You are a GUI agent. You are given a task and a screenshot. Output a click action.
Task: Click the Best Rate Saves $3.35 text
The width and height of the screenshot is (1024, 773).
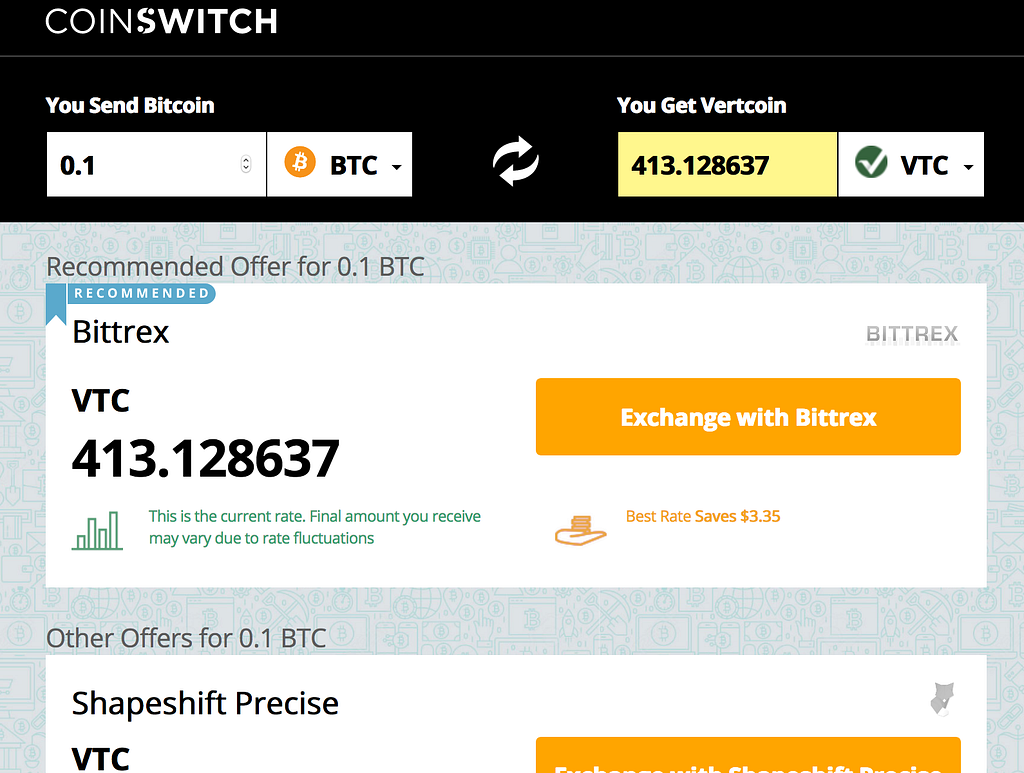click(703, 516)
